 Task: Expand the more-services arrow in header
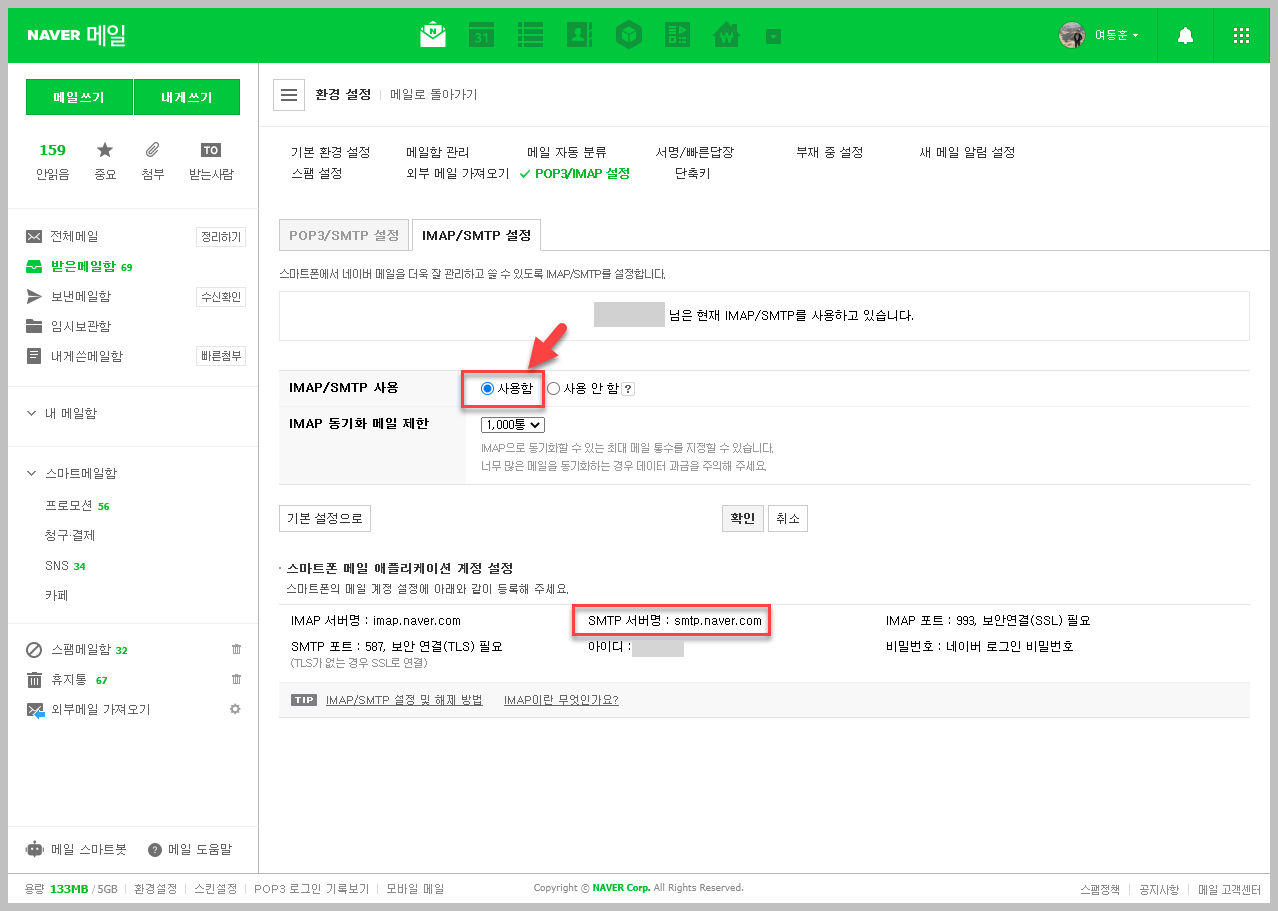click(x=773, y=36)
